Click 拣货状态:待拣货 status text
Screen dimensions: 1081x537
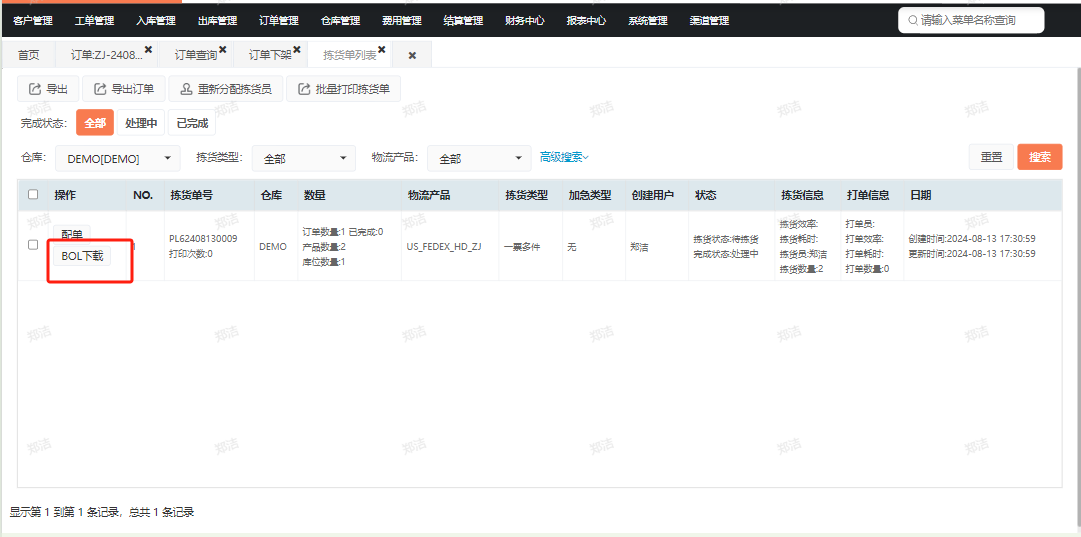(x=726, y=239)
